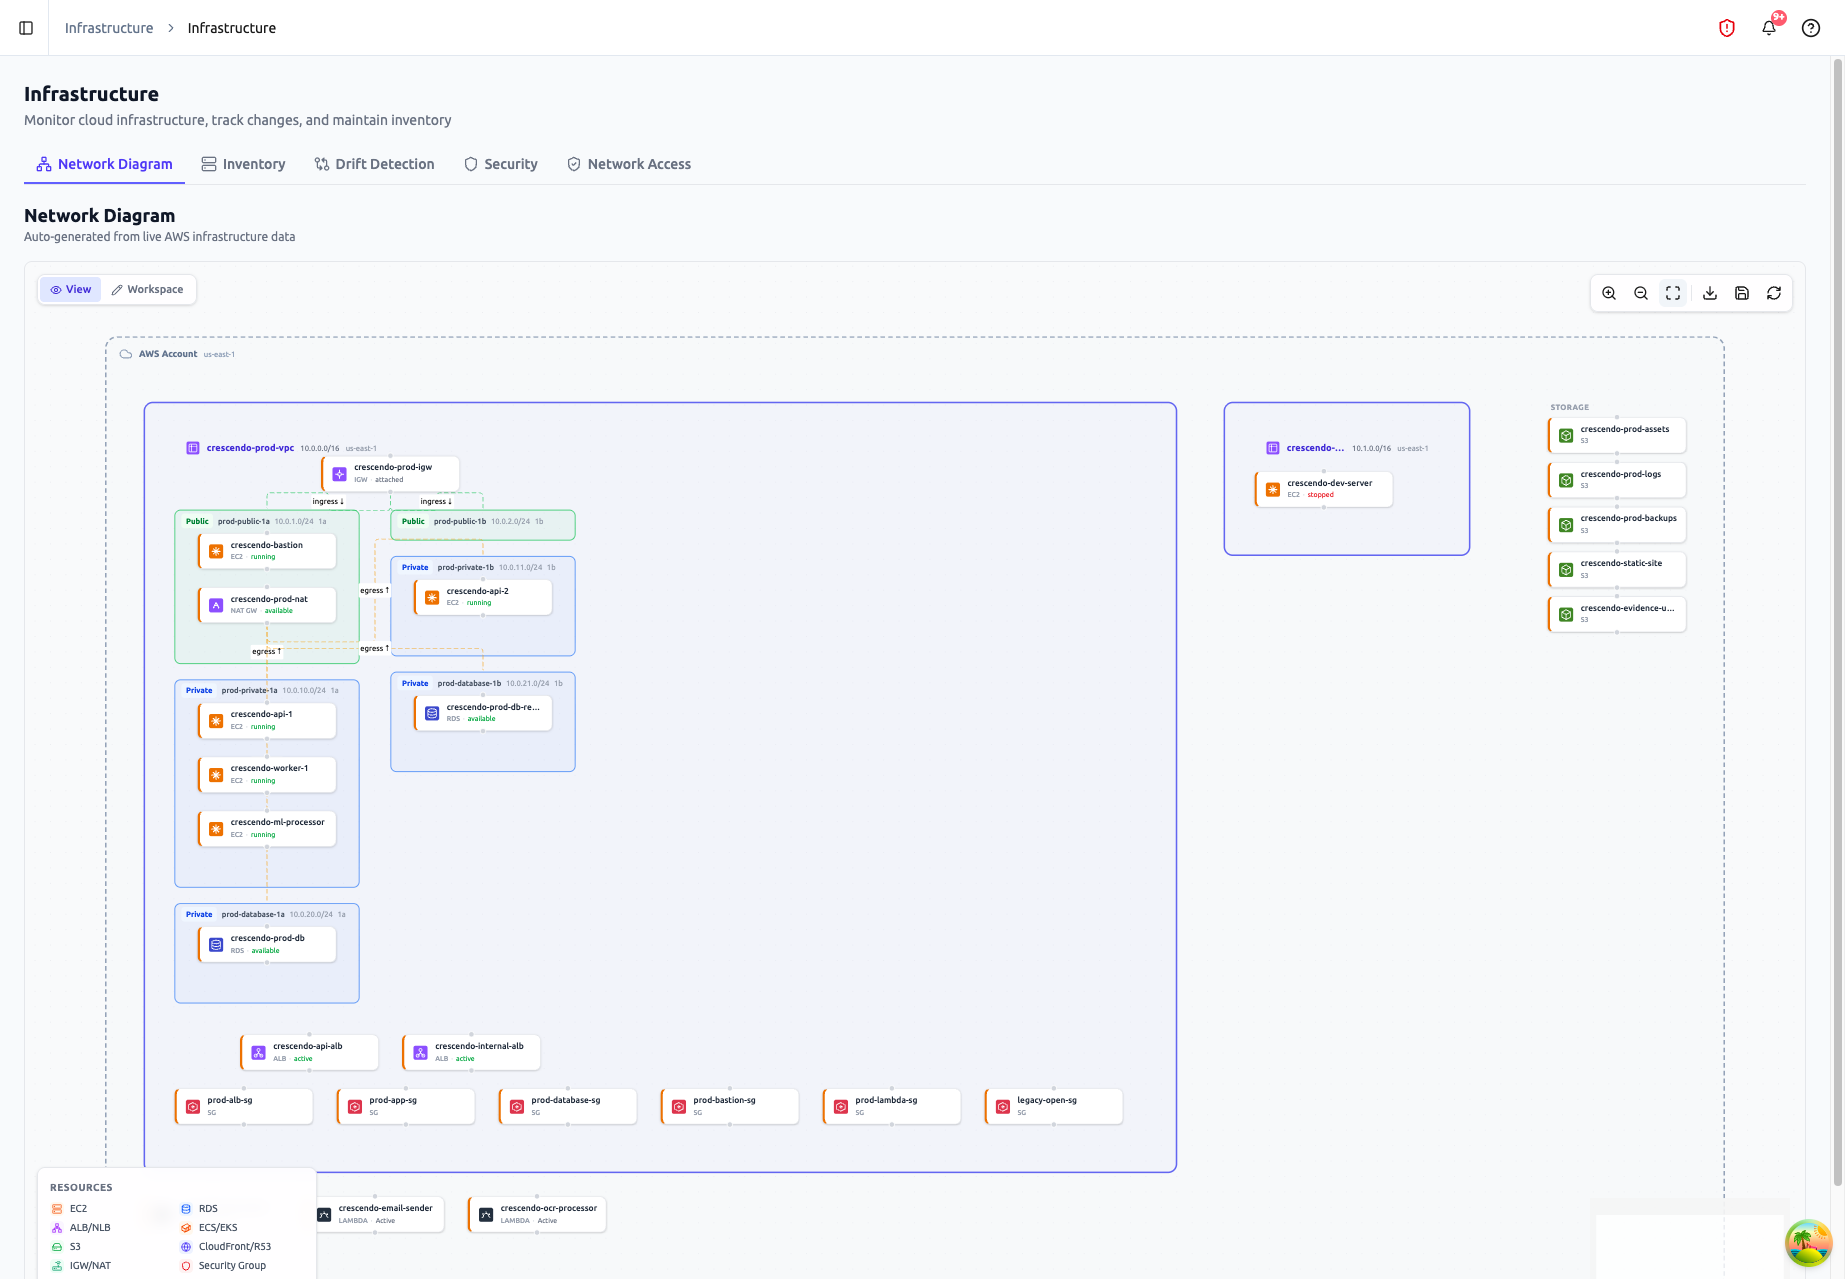Select the prod-alb-sg security group
1845x1279 pixels.
pos(244,1107)
